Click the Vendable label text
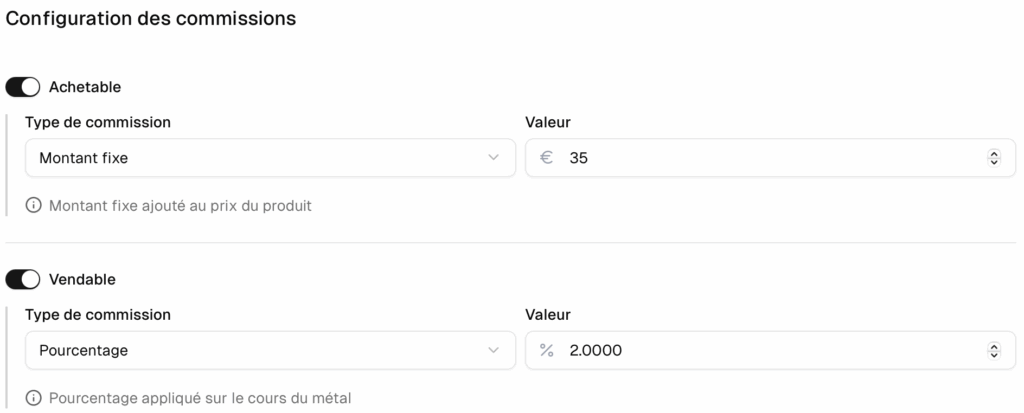 pyautogui.click(x=82, y=280)
